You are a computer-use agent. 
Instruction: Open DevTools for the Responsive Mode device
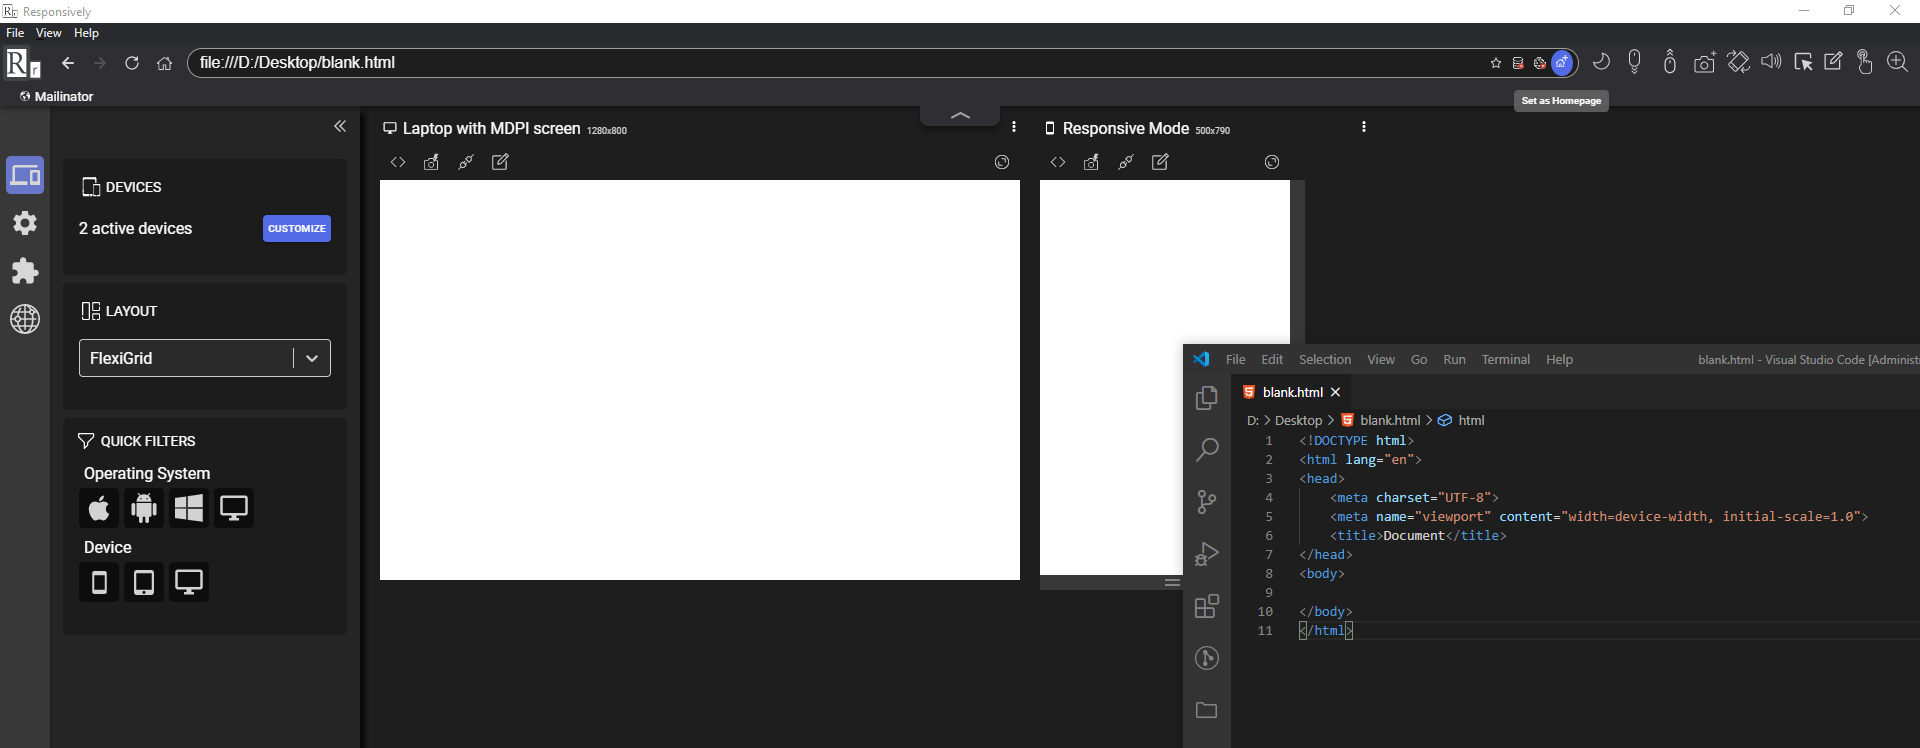click(x=1058, y=162)
